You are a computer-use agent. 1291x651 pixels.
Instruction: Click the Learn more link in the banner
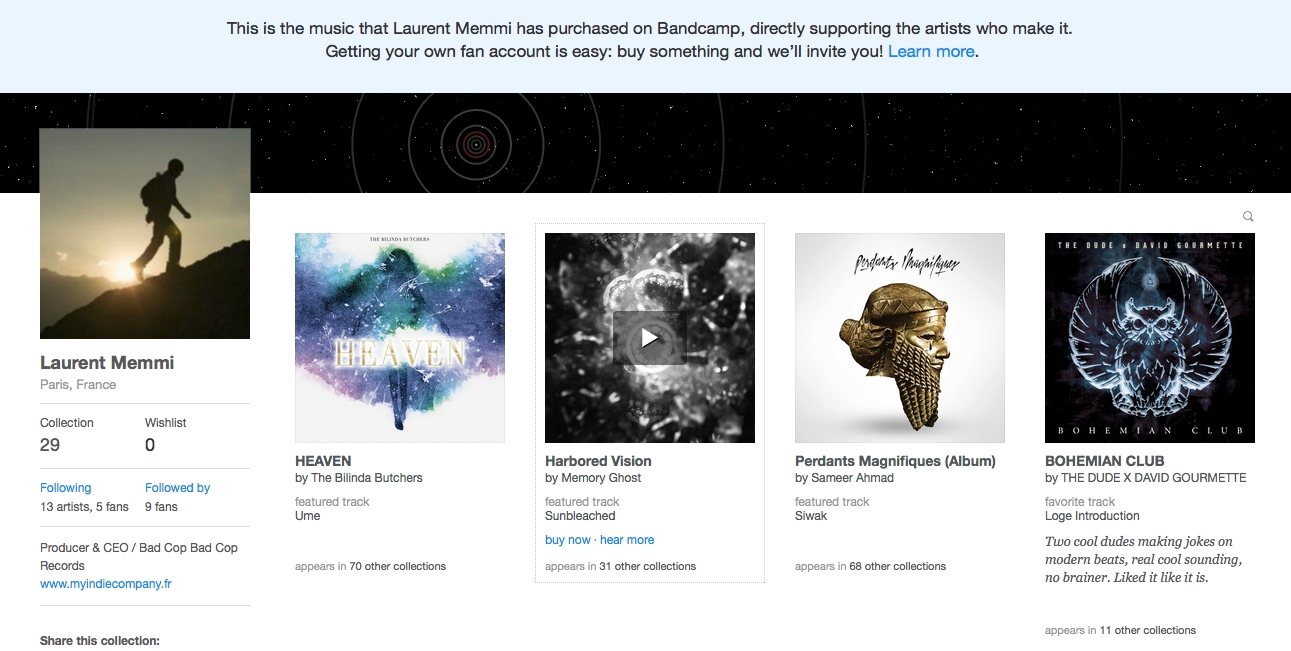(931, 51)
